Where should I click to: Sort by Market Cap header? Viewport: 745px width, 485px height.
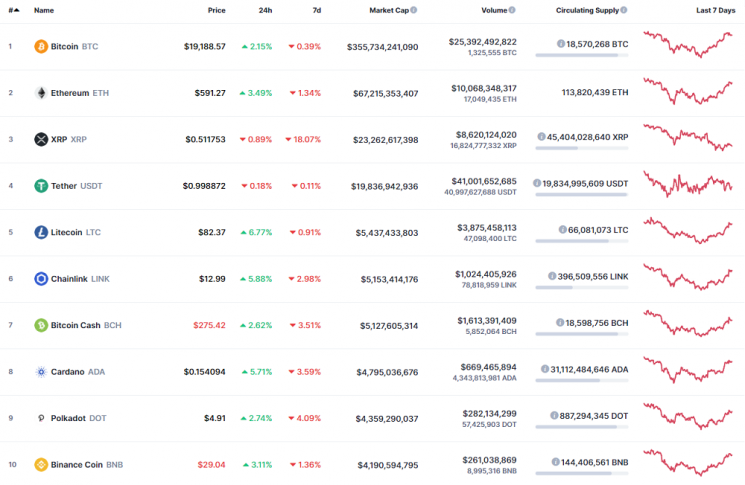tap(389, 10)
